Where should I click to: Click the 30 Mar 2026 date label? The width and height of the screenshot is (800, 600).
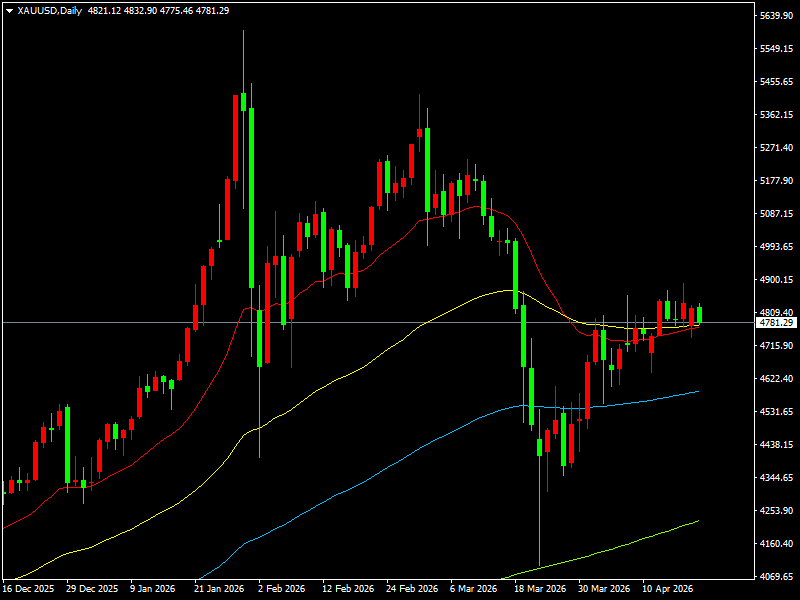point(604,589)
